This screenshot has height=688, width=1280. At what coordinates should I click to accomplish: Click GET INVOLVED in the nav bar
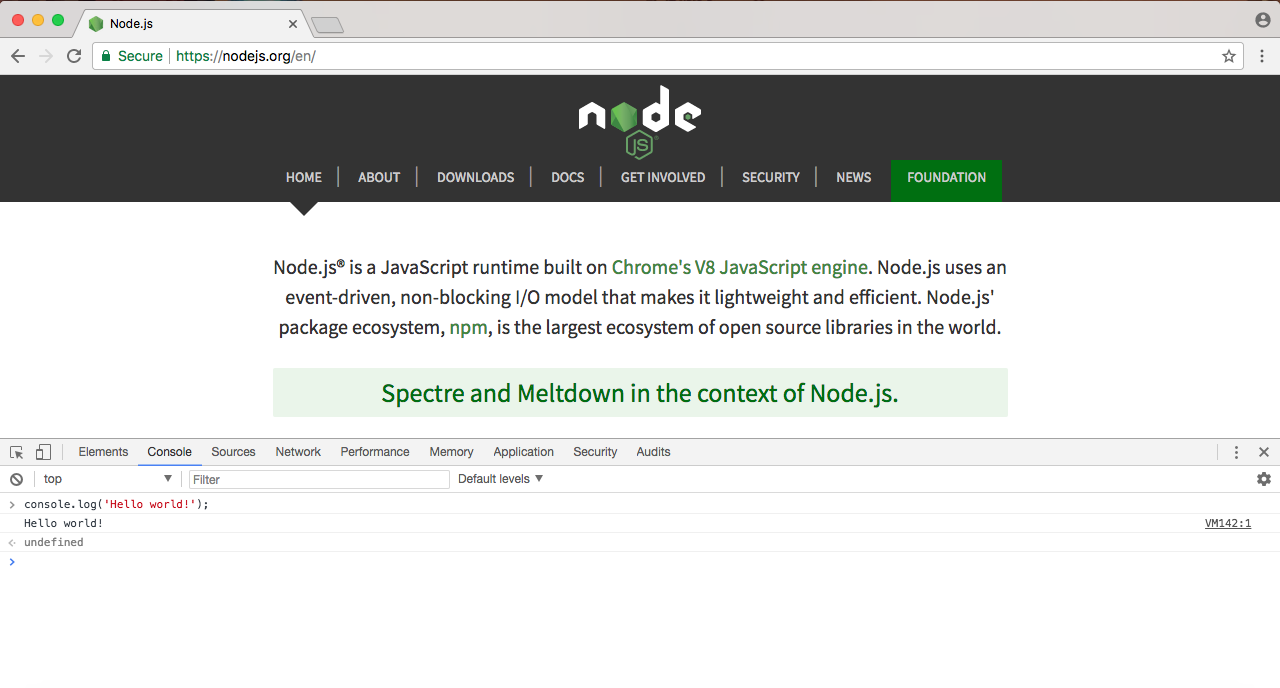point(663,177)
